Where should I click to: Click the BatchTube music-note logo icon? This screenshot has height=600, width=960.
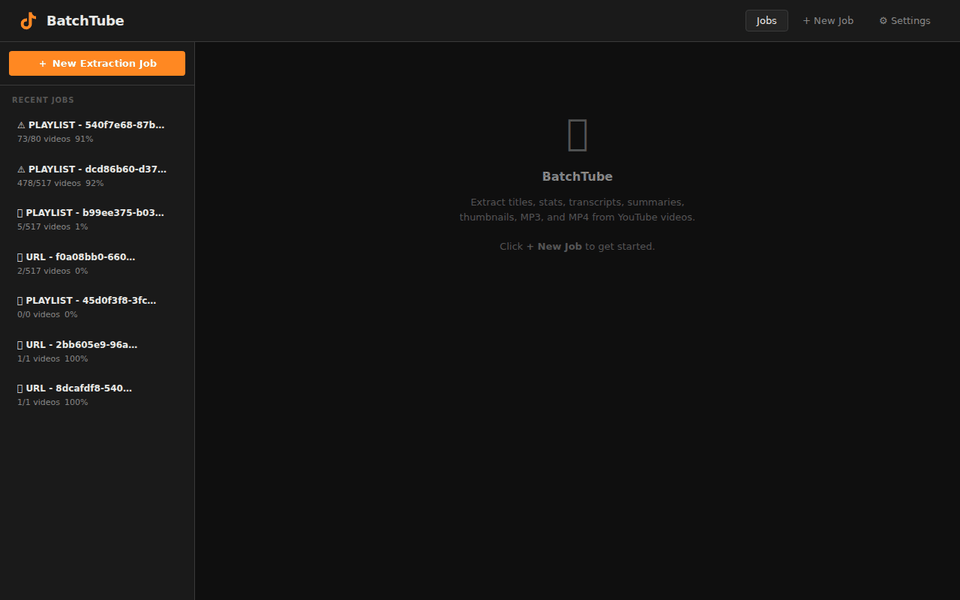[x=26, y=20]
